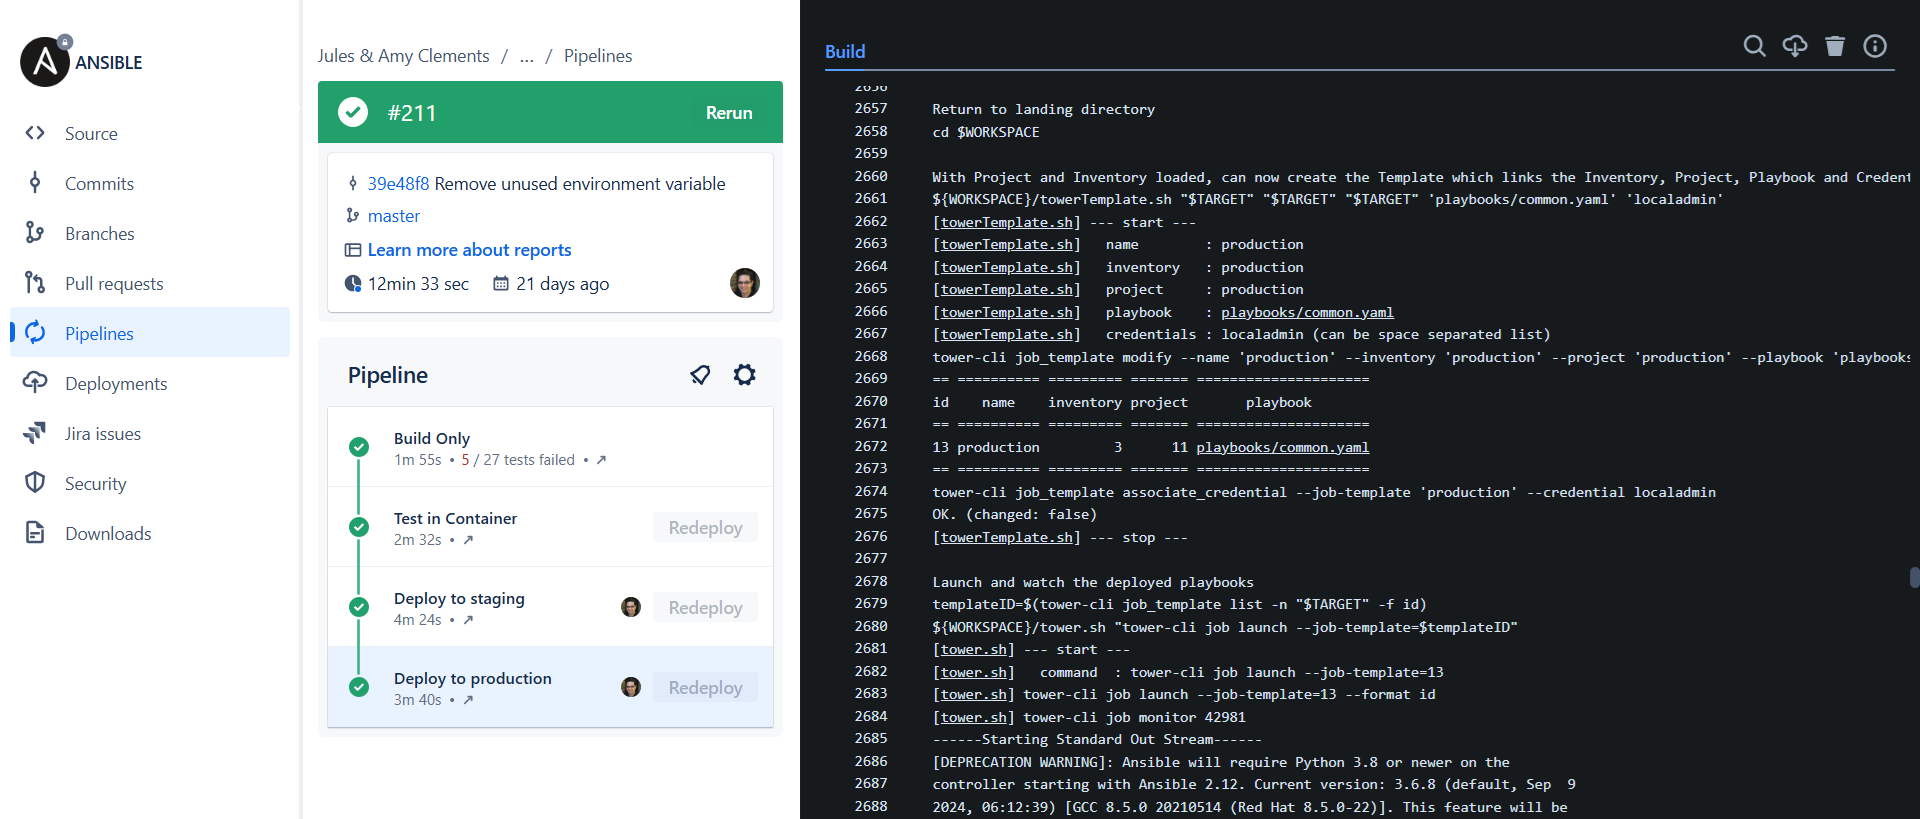Select Test in Container step
Viewport: 1920px width, 819px height.
point(550,527)
